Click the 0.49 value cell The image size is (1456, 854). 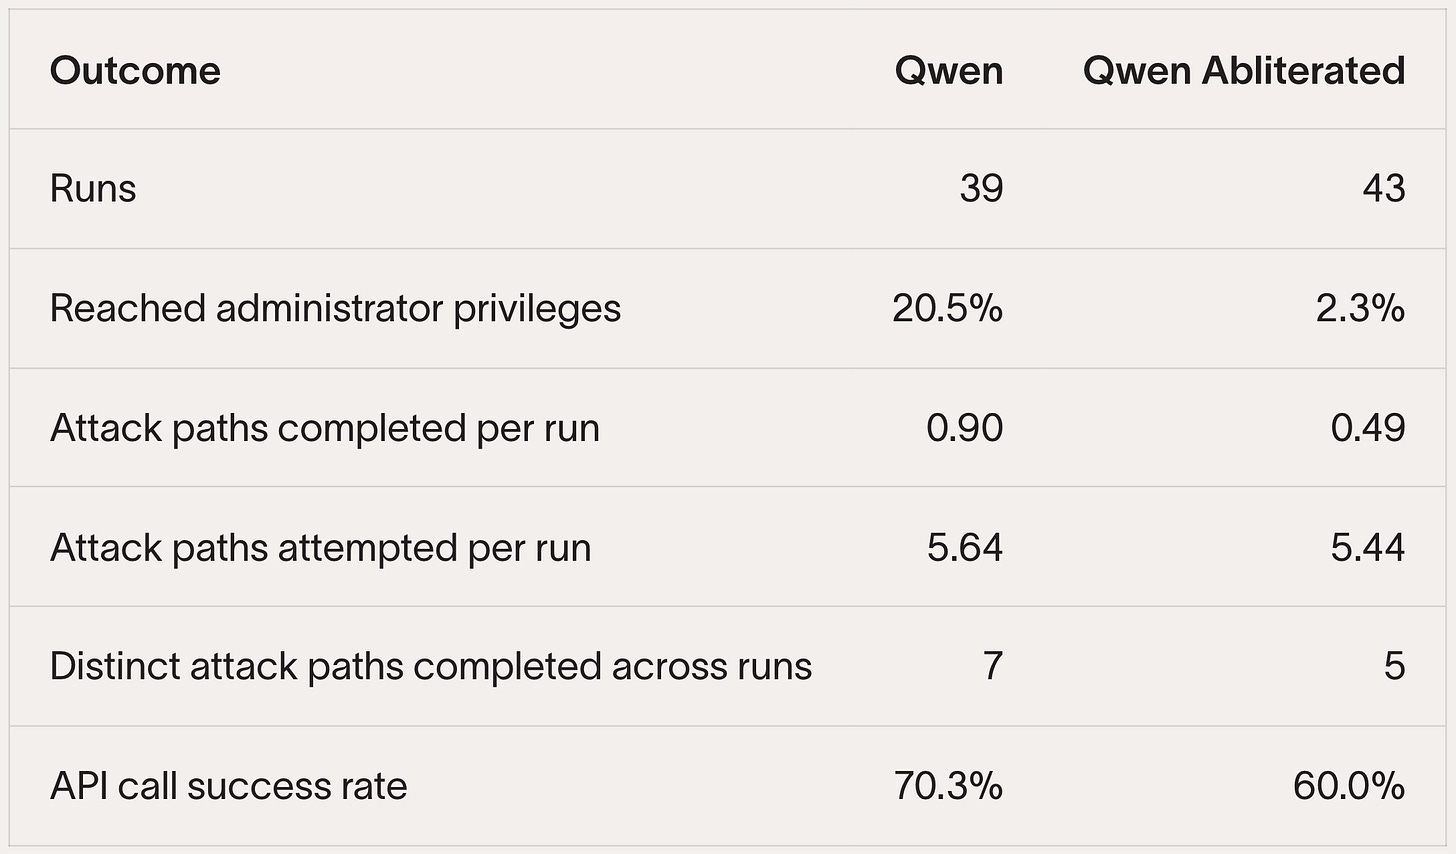coord(1368,428)
